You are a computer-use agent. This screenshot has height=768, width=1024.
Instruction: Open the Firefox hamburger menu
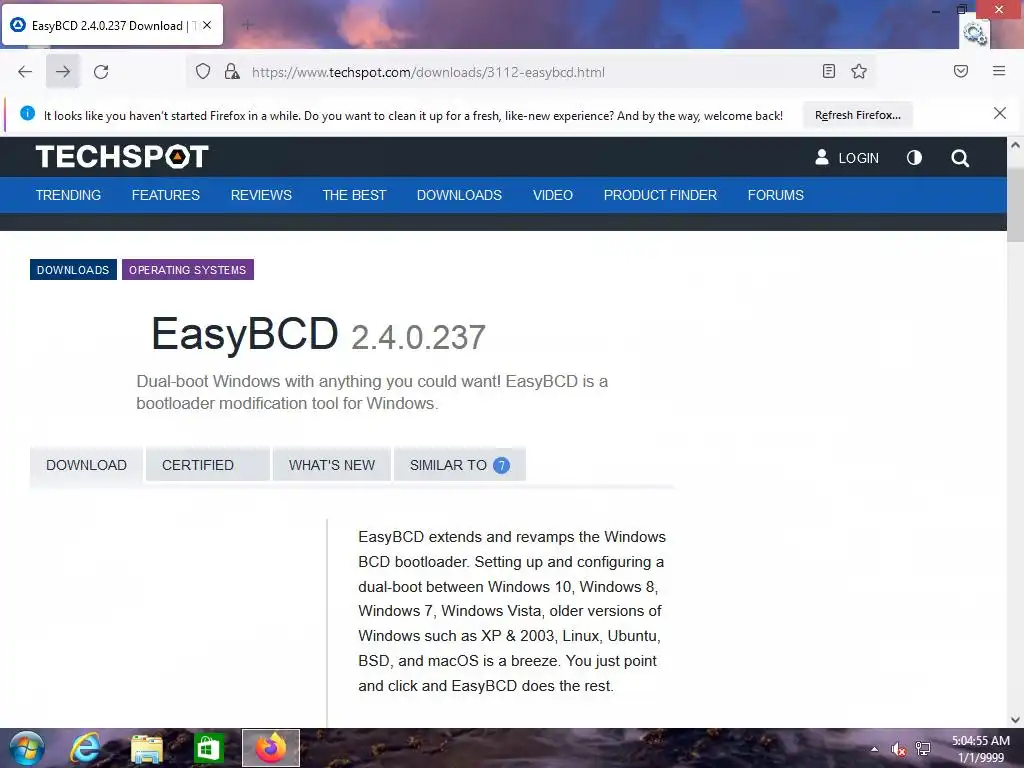point(999,71)
